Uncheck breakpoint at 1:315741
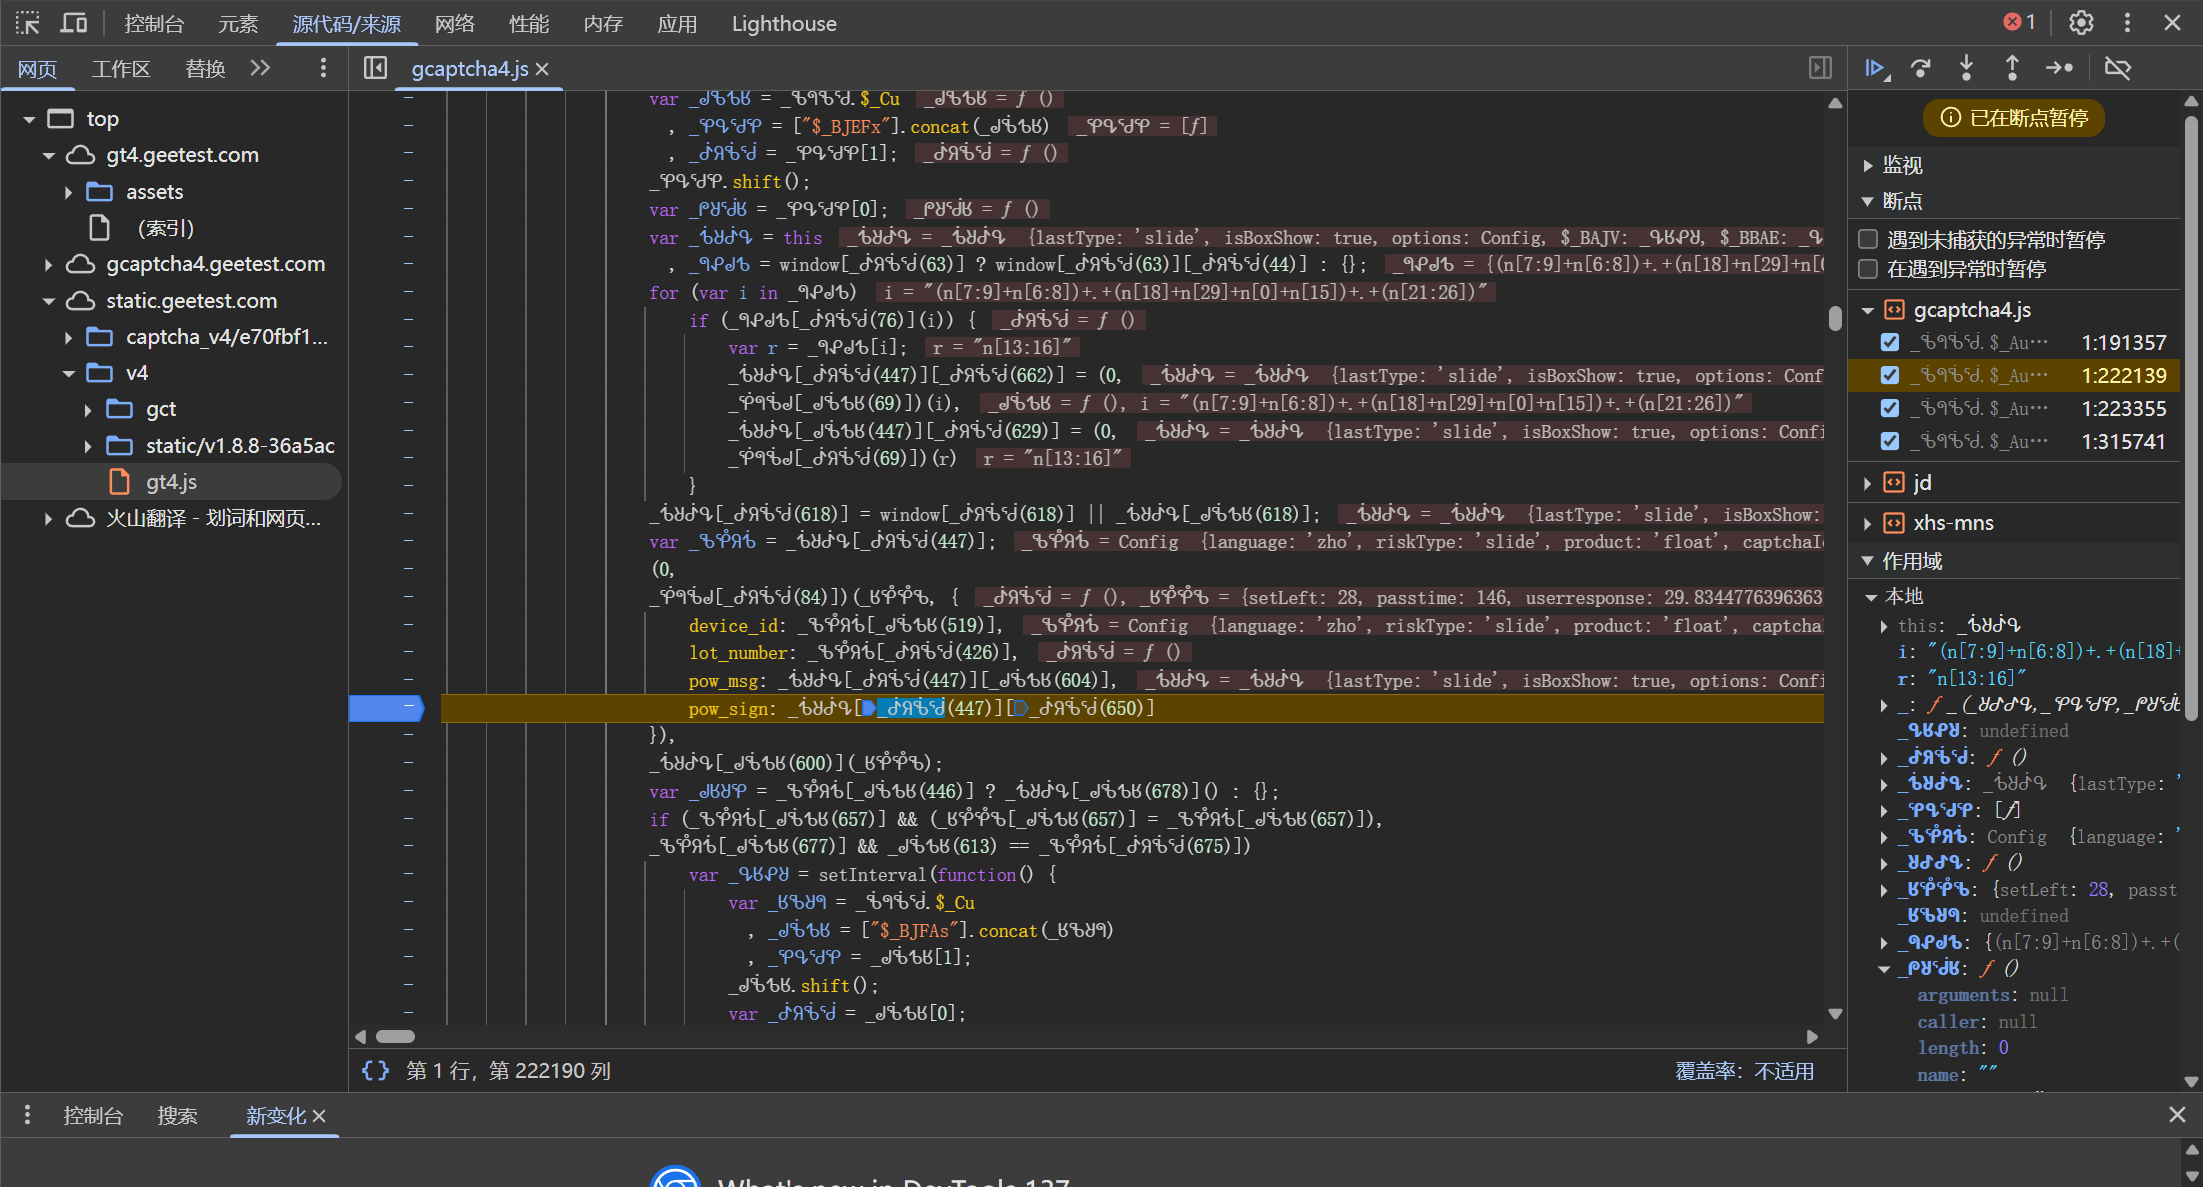 (x=1889, y=441)
